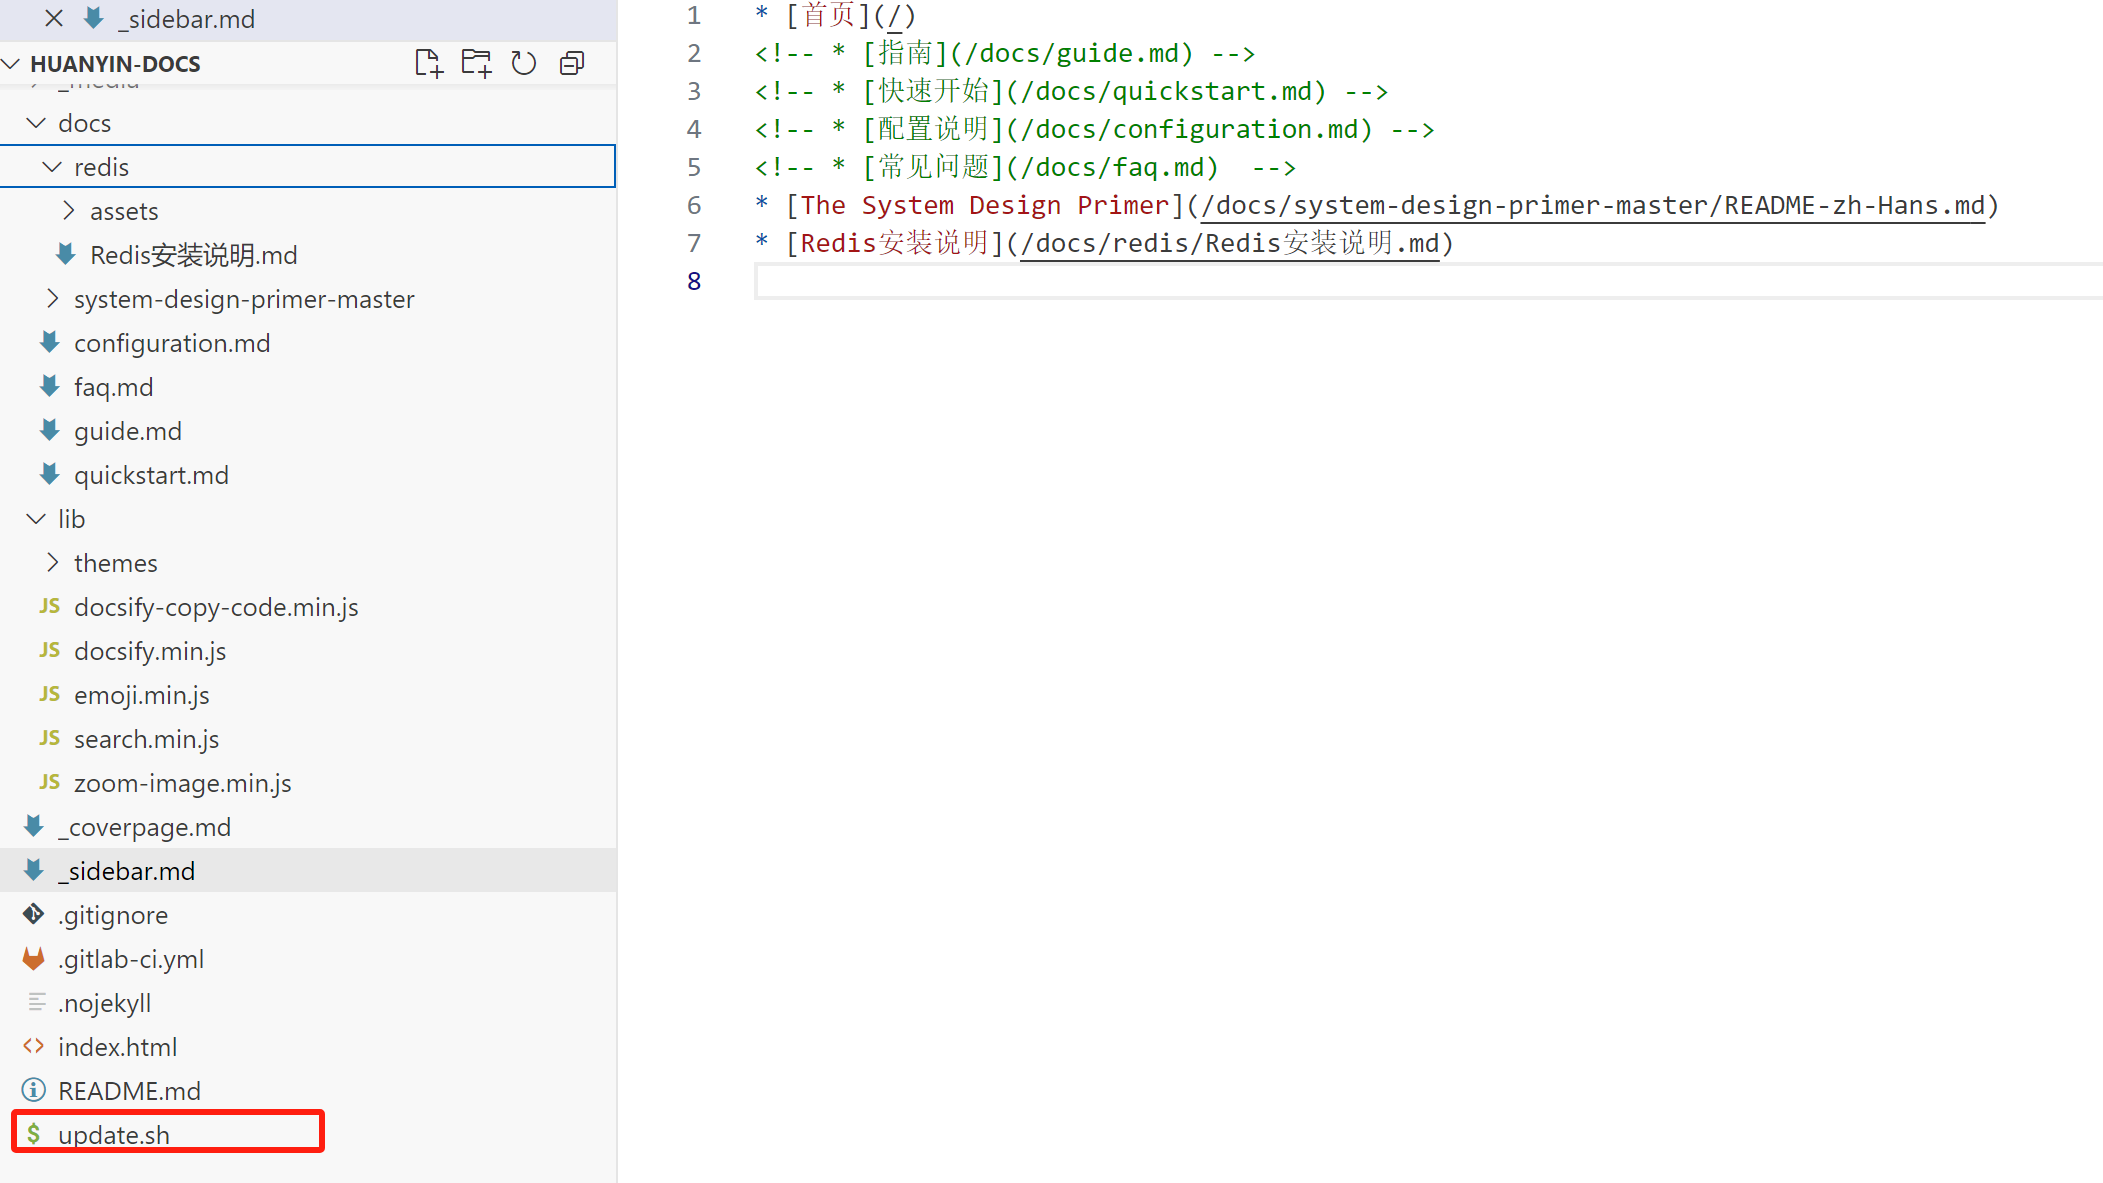The height and width of the screenshot is (1183, 2103).
Task: Open the .gitignore file with git icon
Action: [113, 915]
